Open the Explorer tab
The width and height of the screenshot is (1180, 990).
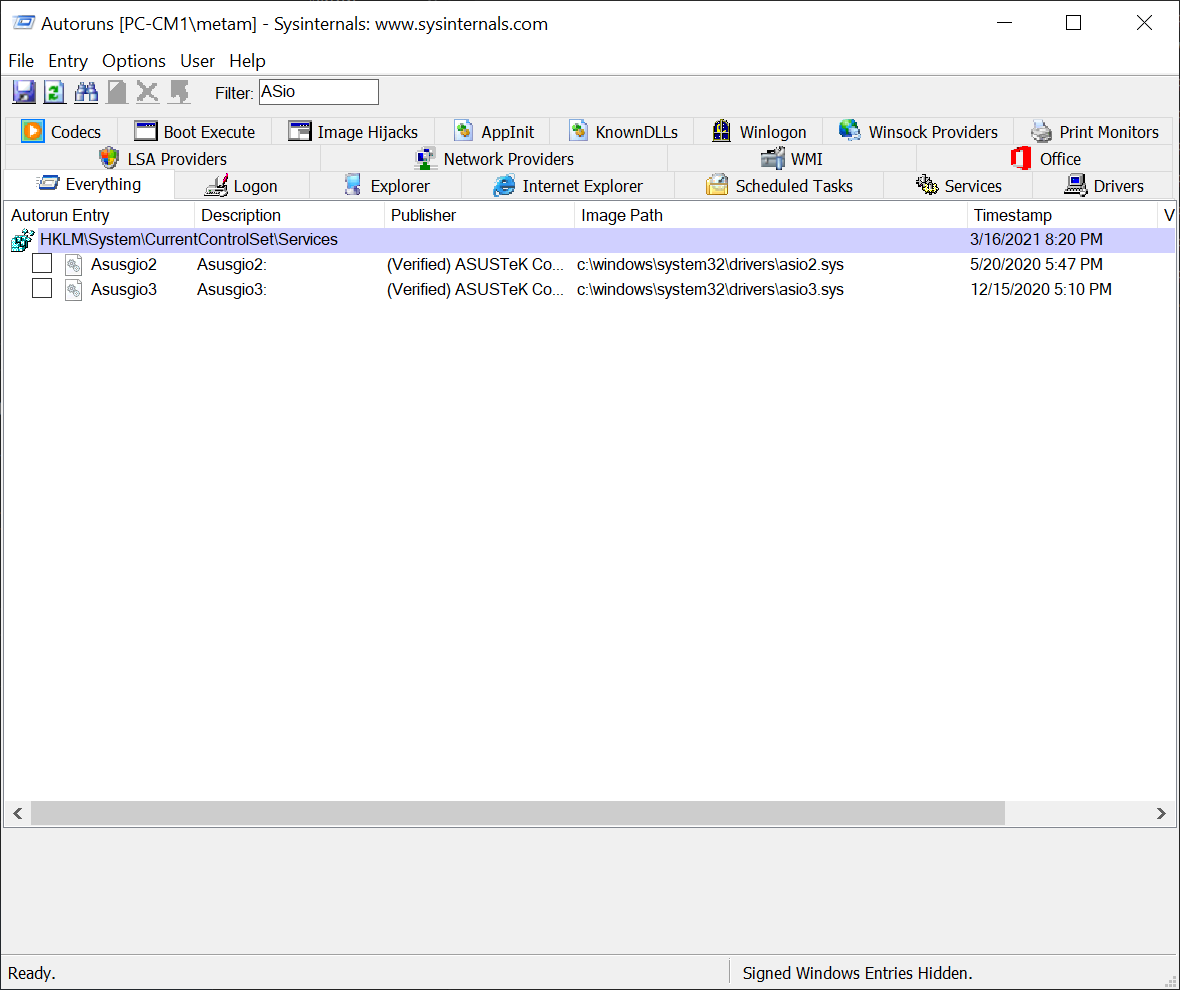386,186
